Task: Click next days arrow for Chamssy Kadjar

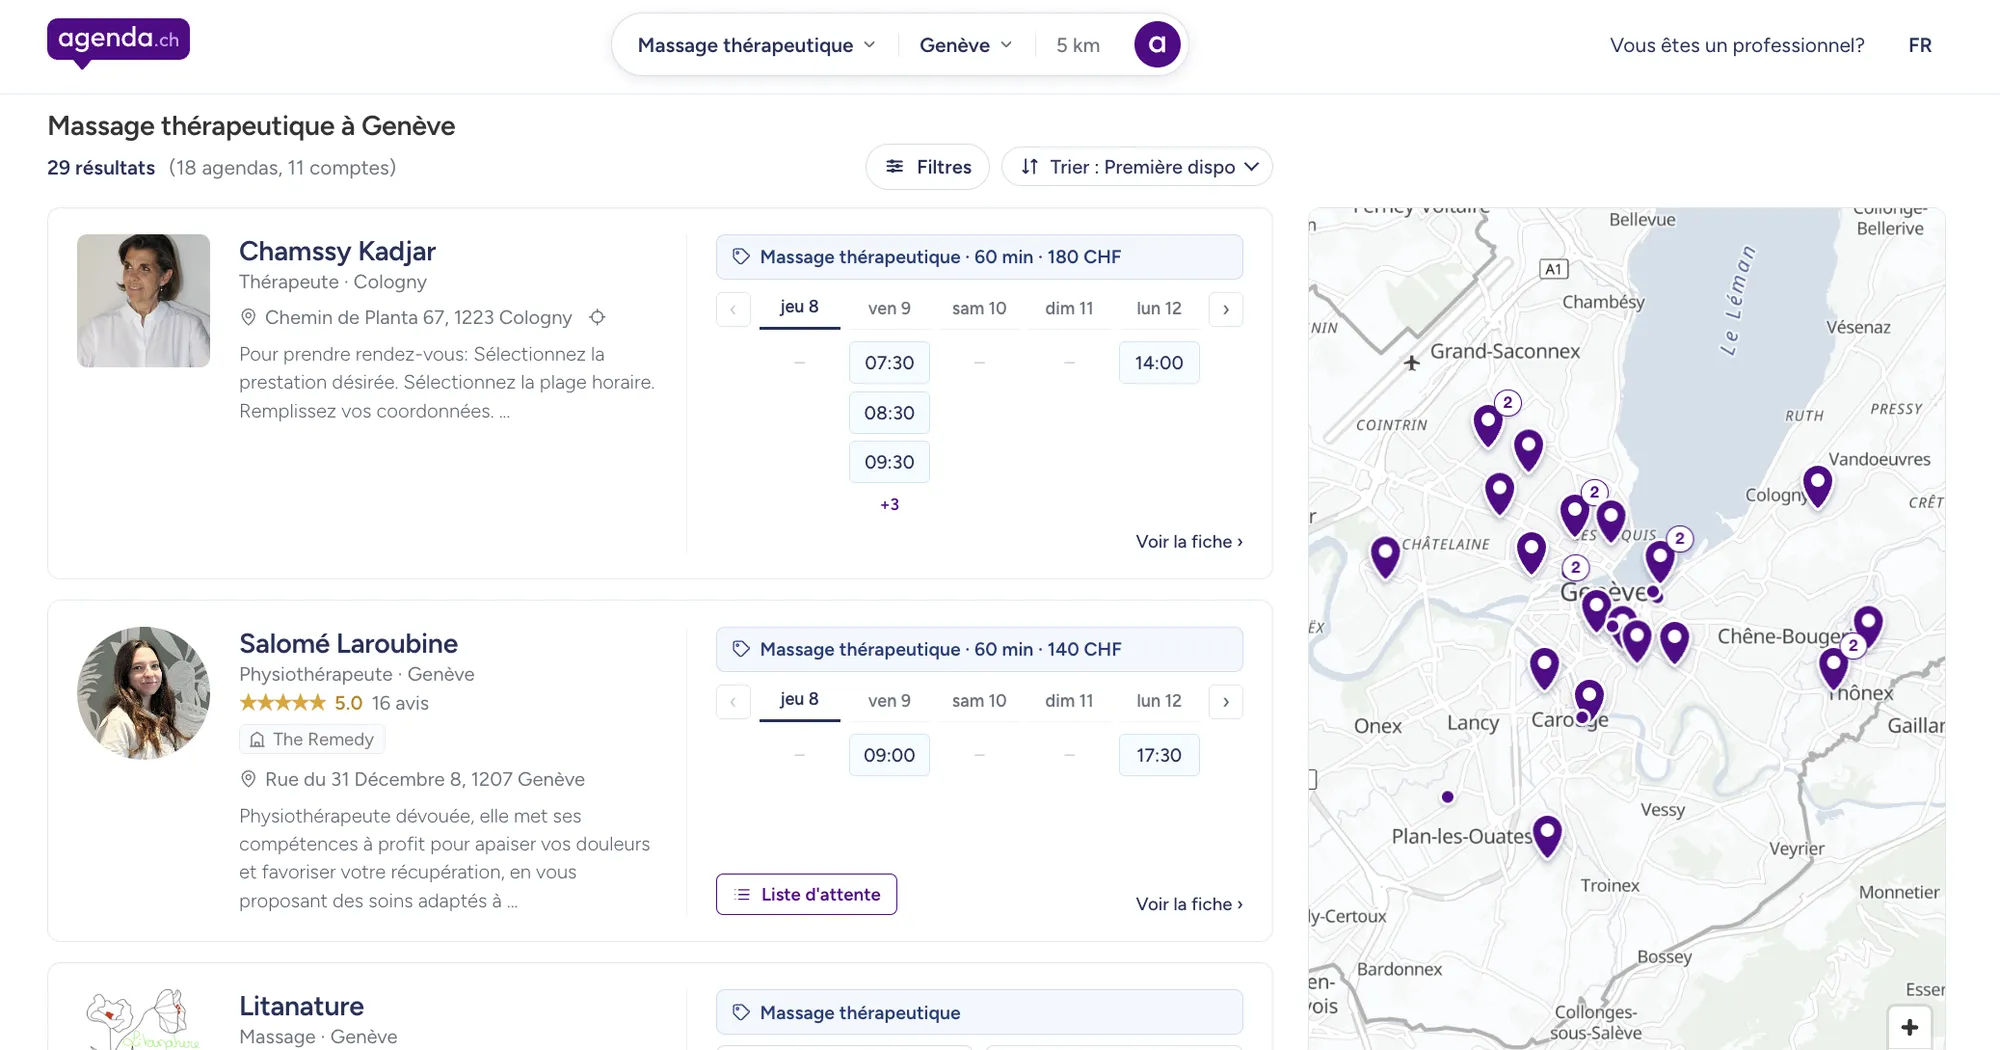Action: click(1226, 309)
